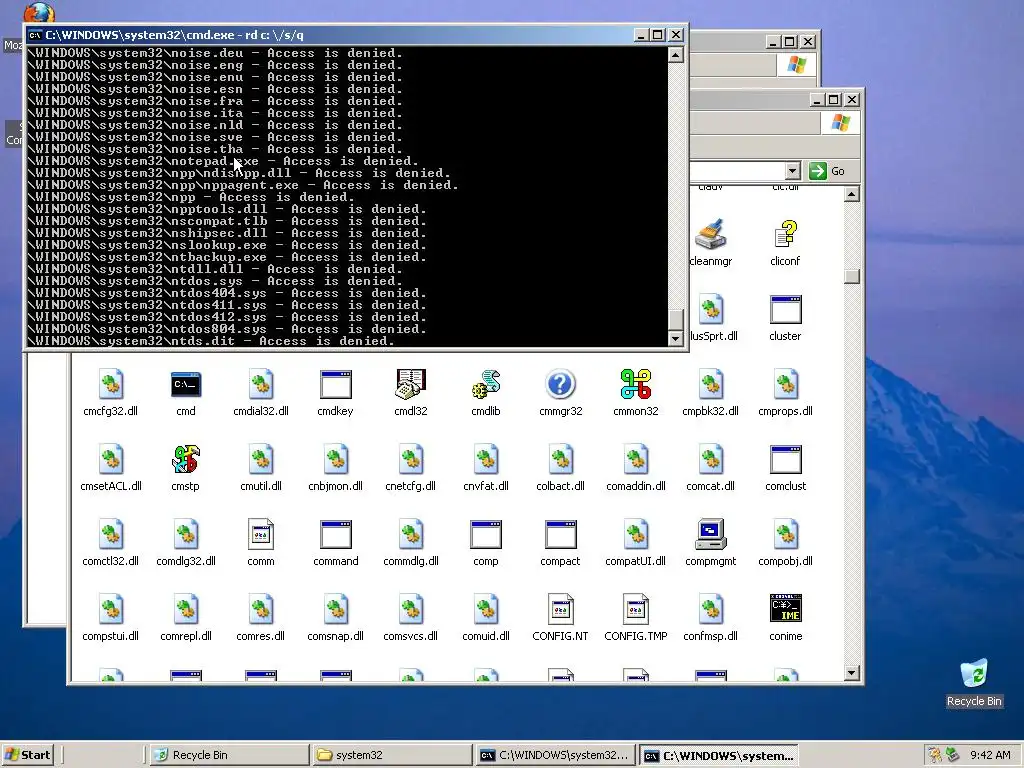Viewport: 1024px width, 768px height.
Task: Select the cmsetACL.dll file icon
Action: click(110, 459)
